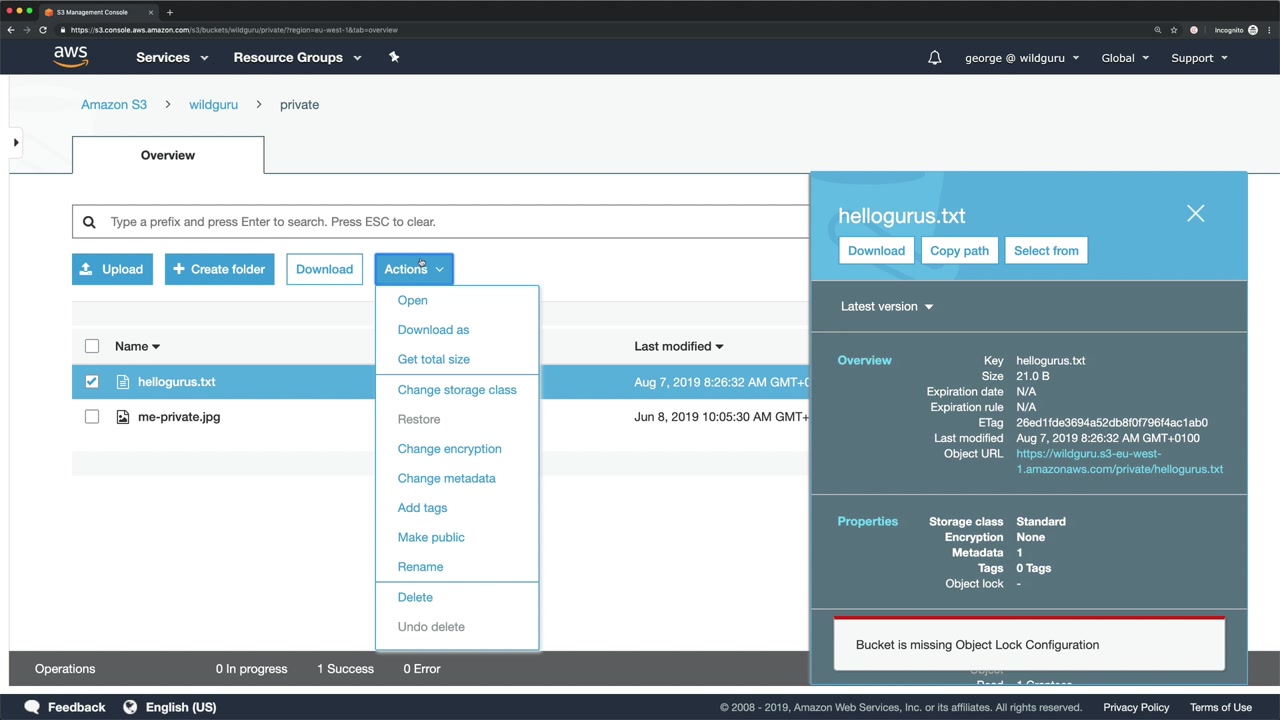Expand the Services dropdown
Viewport: 1280px width, 720px height.
172,57
